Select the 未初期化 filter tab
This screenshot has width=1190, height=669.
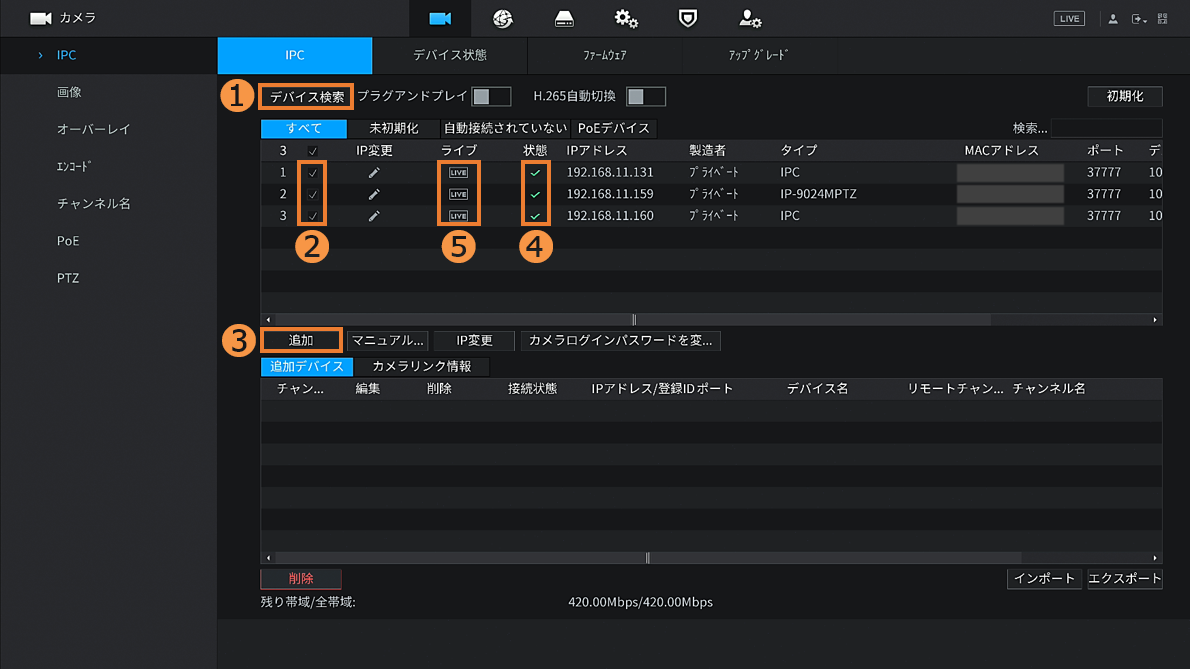point(393,129)
